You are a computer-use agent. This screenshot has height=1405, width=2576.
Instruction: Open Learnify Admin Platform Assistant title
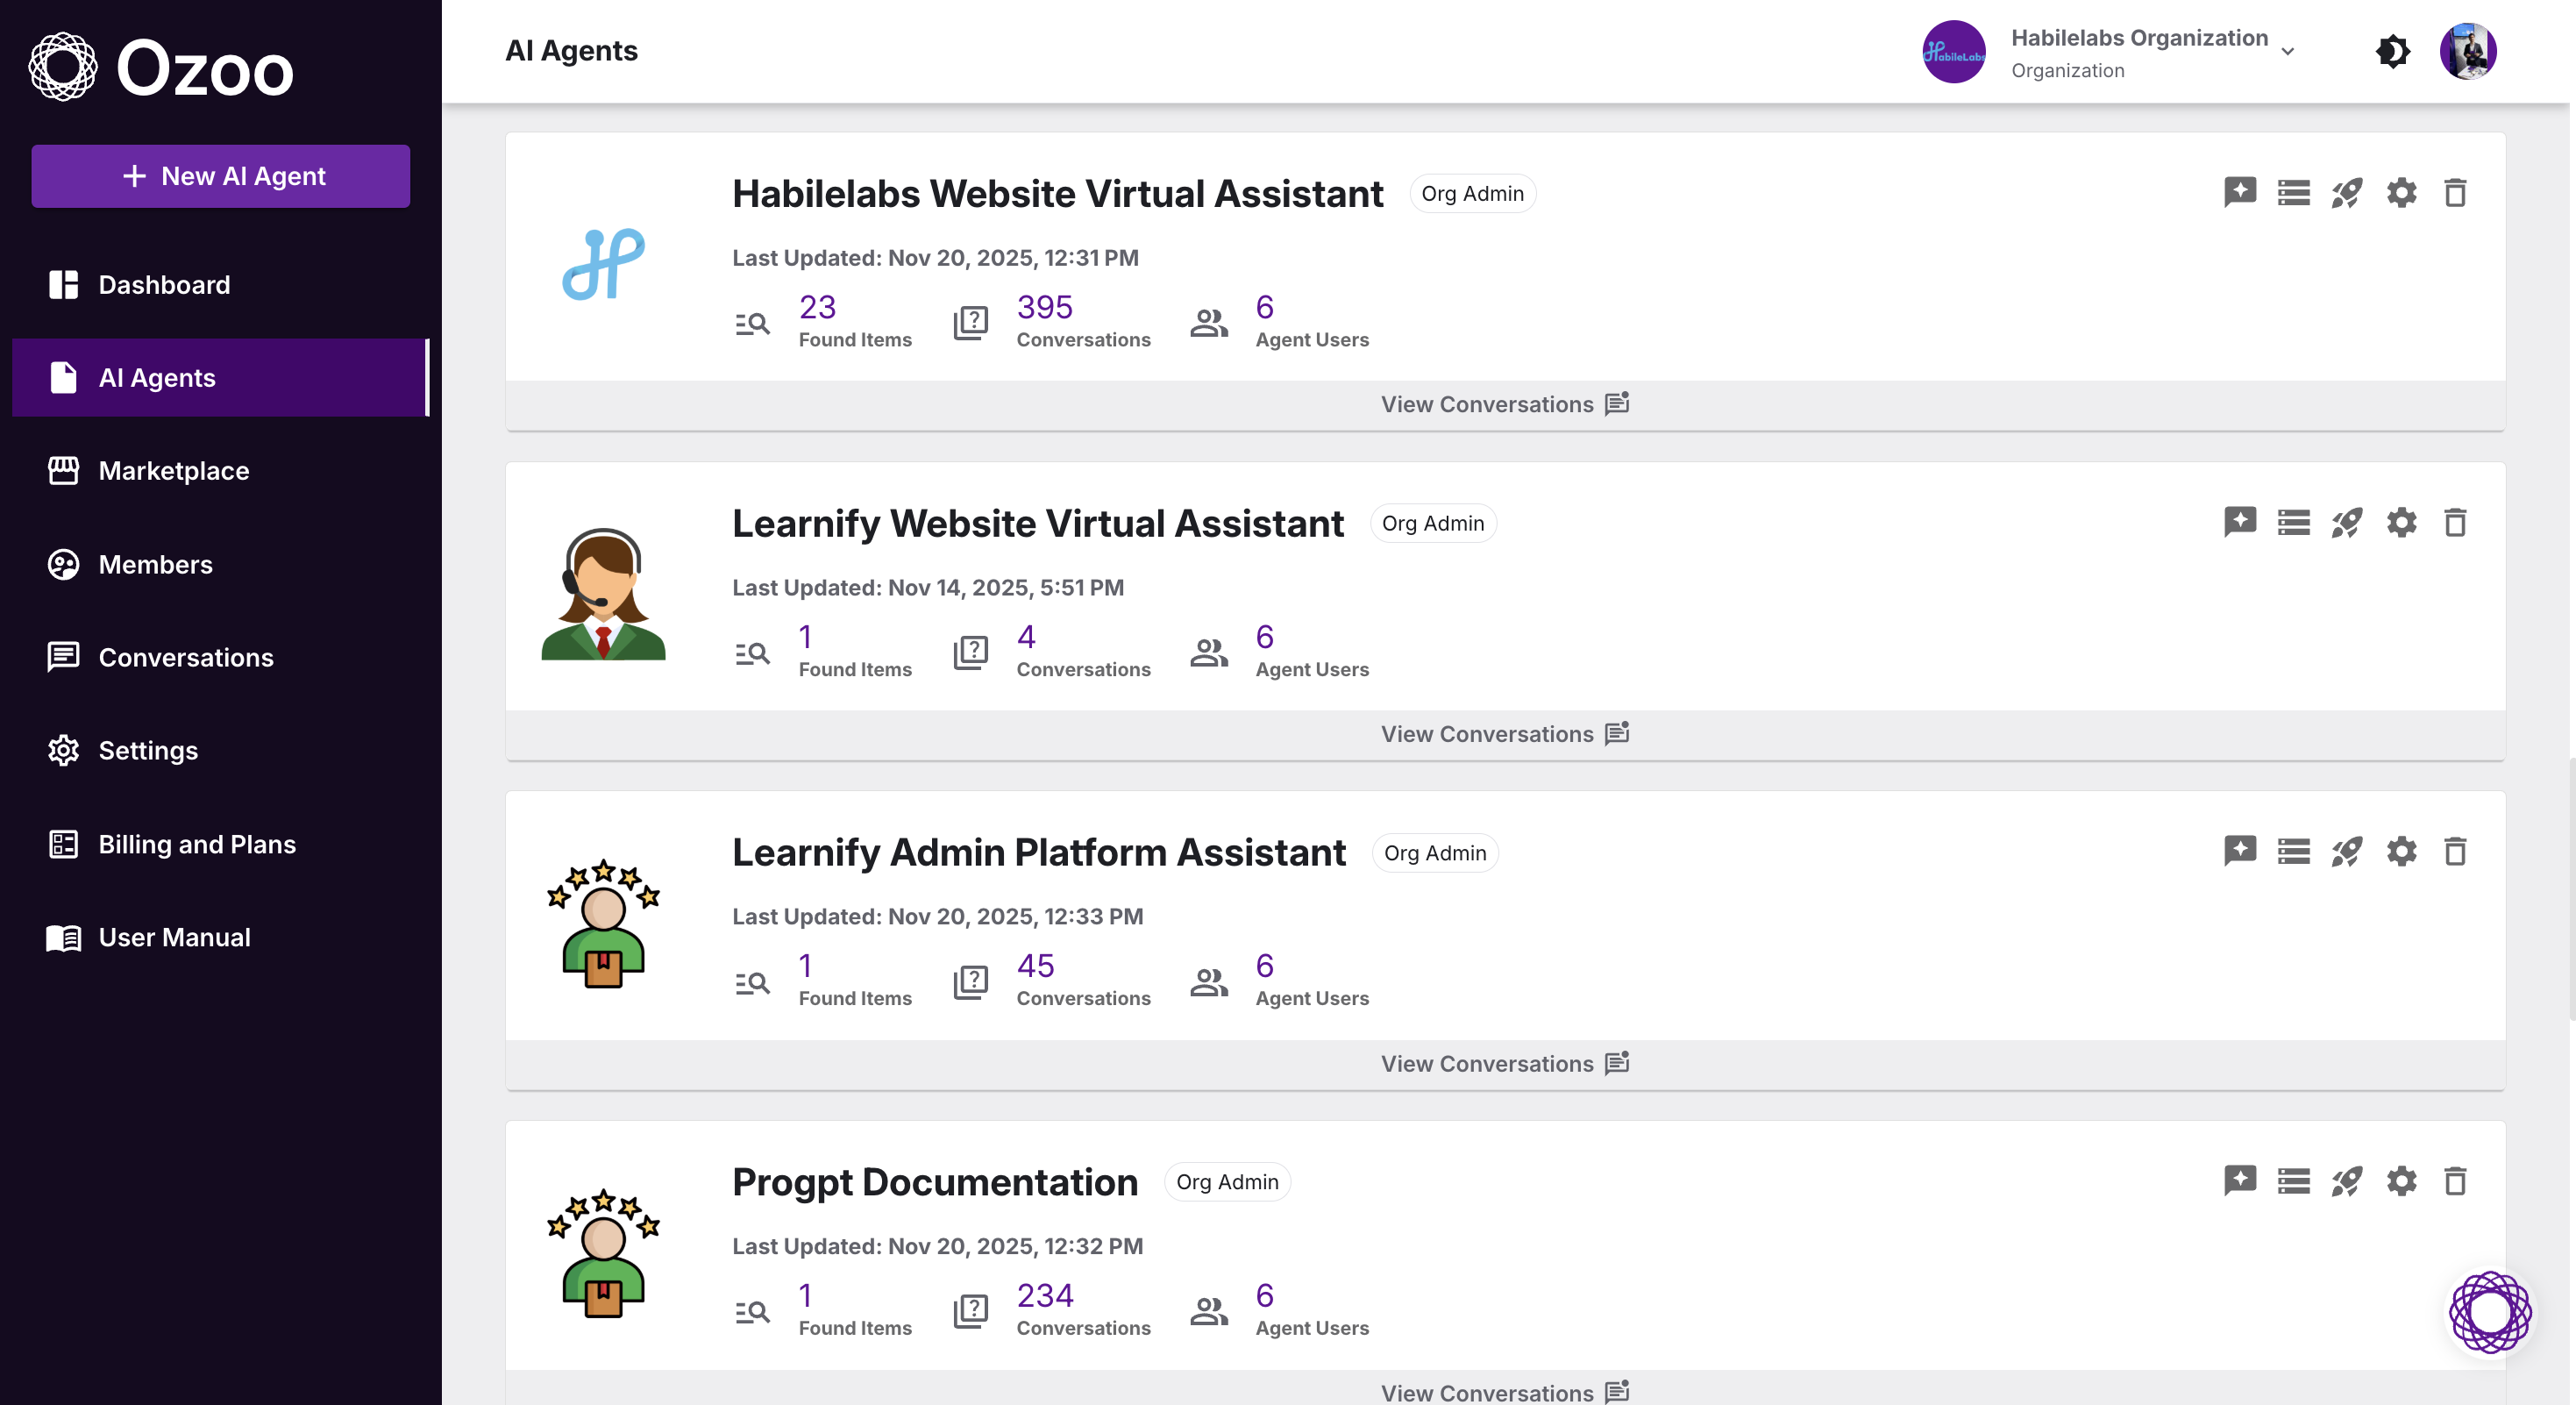tap(1039, 853)
